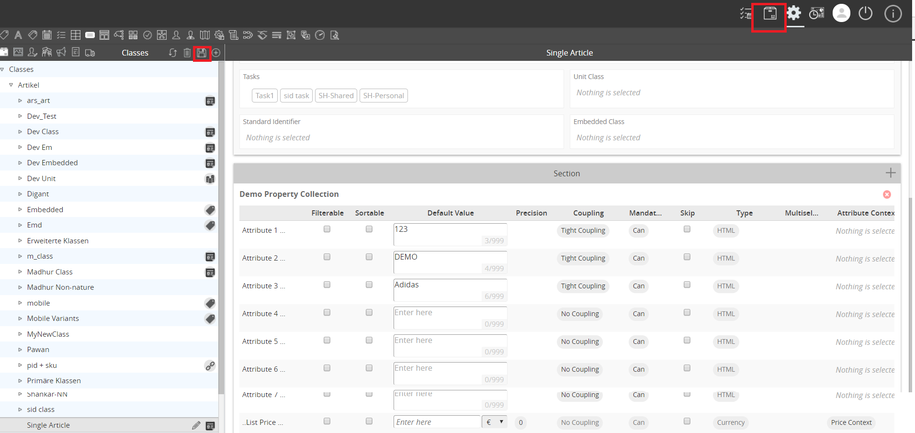Open the user profile avatar
The image size is (915, 433).
(x=841, y=13)
